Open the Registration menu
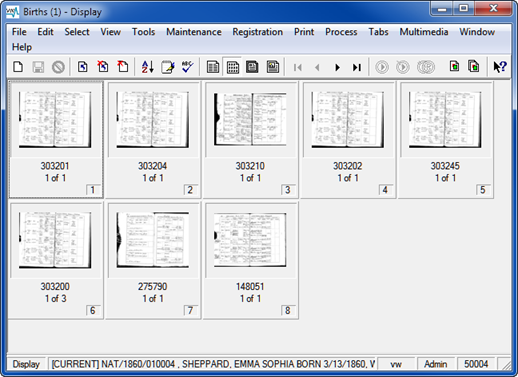 click(258, 32)
